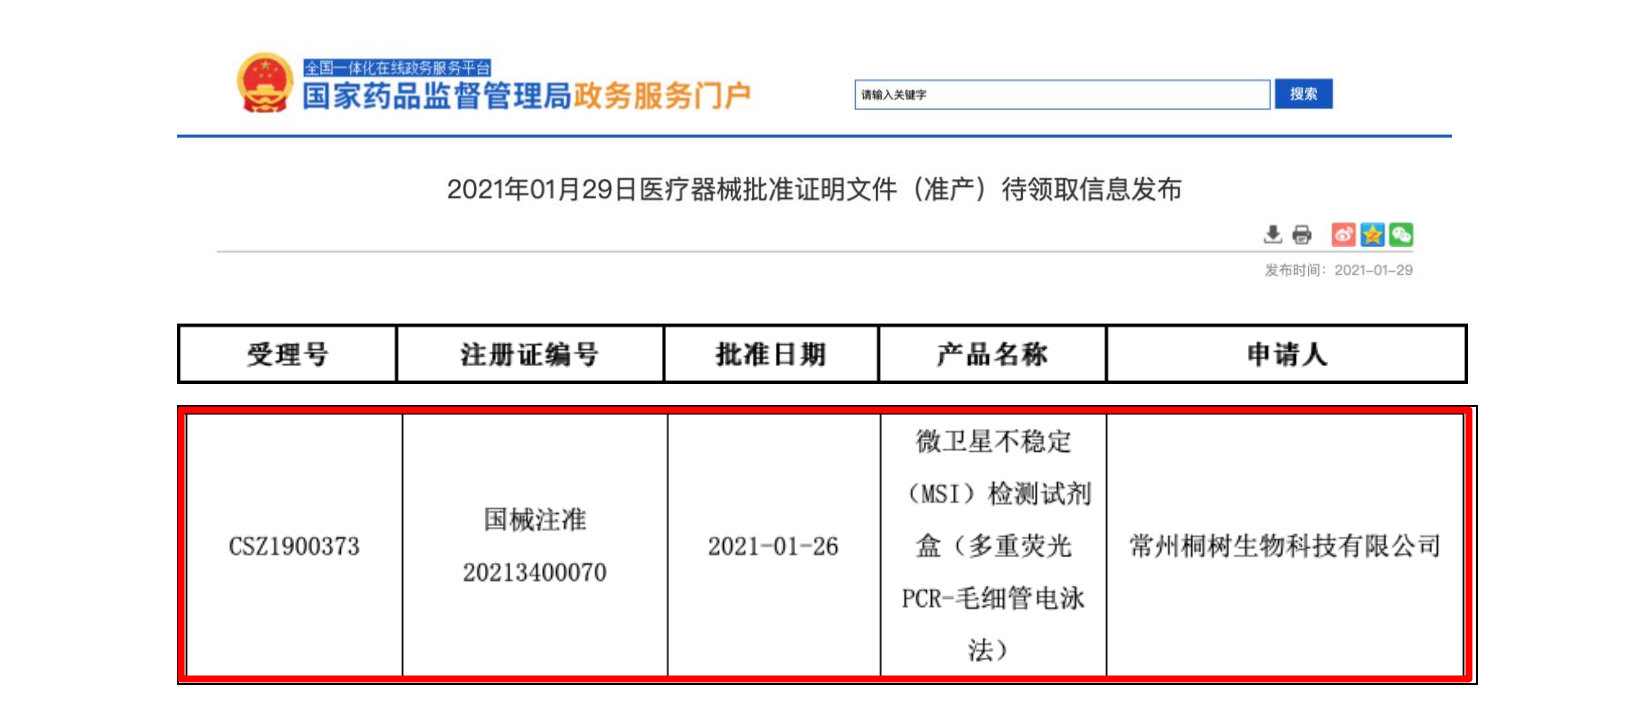This screenshot has width=1641, height=721.
Task: Click 国家药品监督管理局政务服务门户 site title
Action: coord(527,96)
